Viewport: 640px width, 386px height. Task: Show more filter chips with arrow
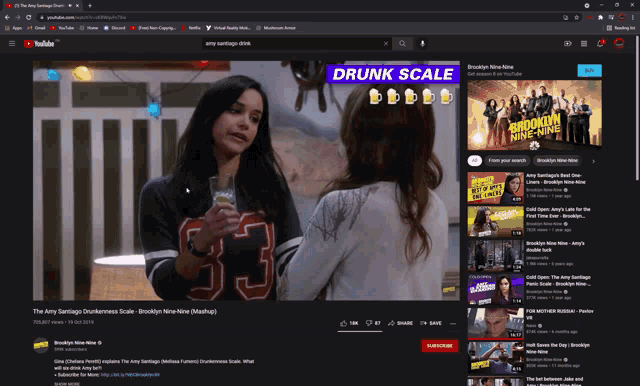coord(593,161)
